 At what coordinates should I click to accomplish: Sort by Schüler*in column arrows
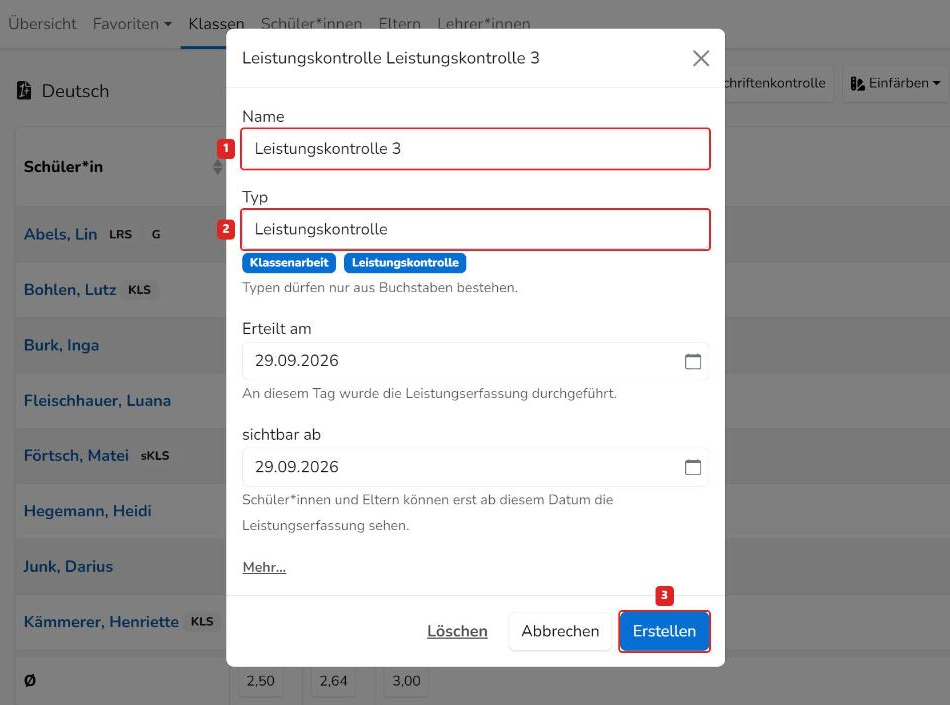tap(218, 167)
